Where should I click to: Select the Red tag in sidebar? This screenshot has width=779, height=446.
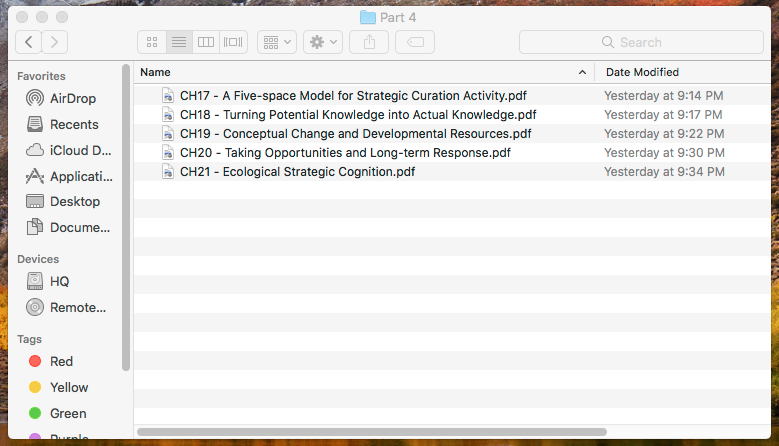pos(61,361)
